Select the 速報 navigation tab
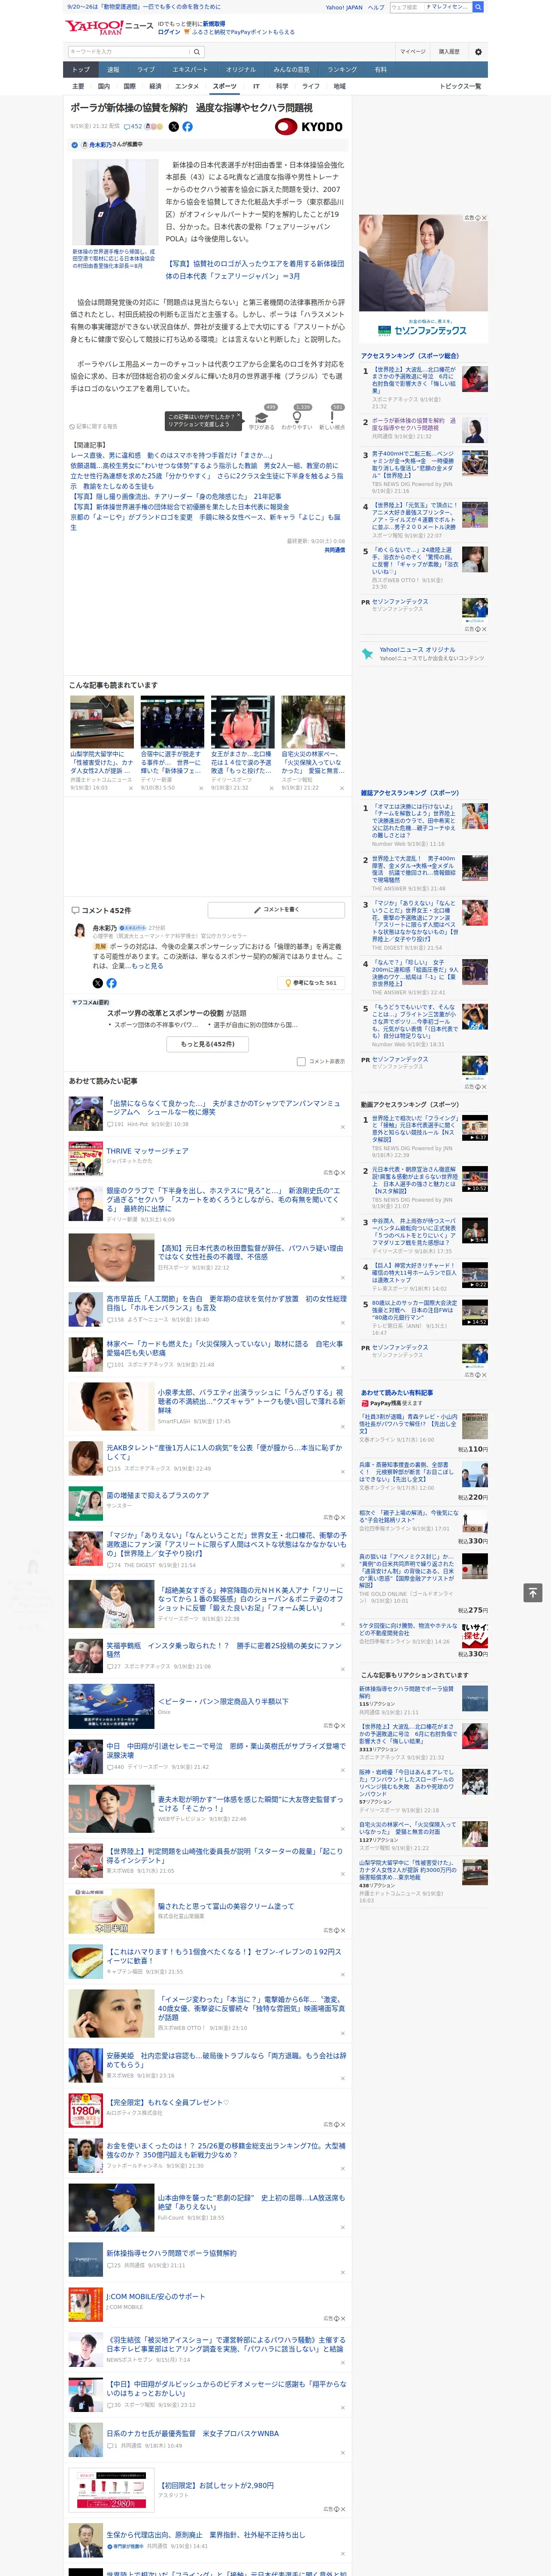Screen dimensions: 551x2576 113,70
